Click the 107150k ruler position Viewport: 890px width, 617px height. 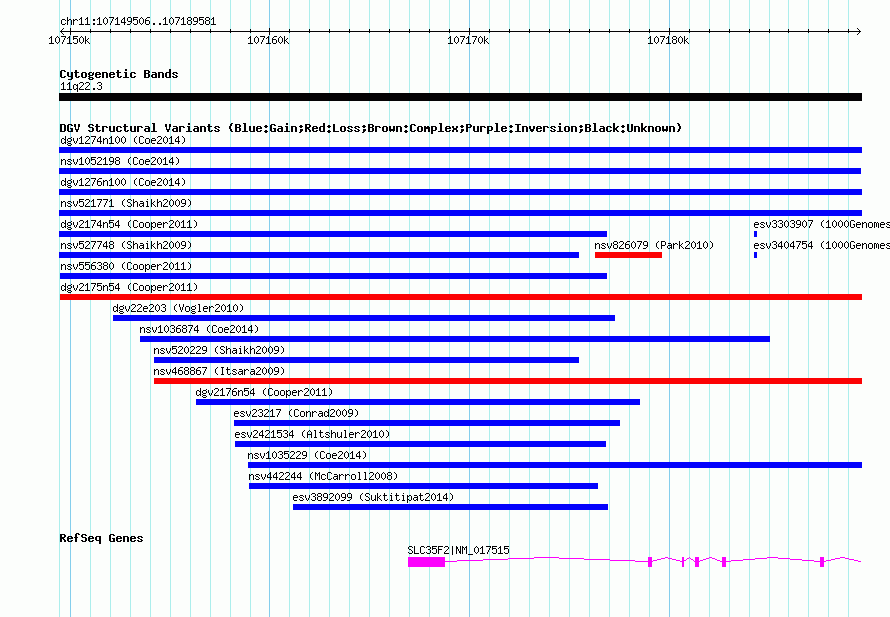(x=69, y=40)
